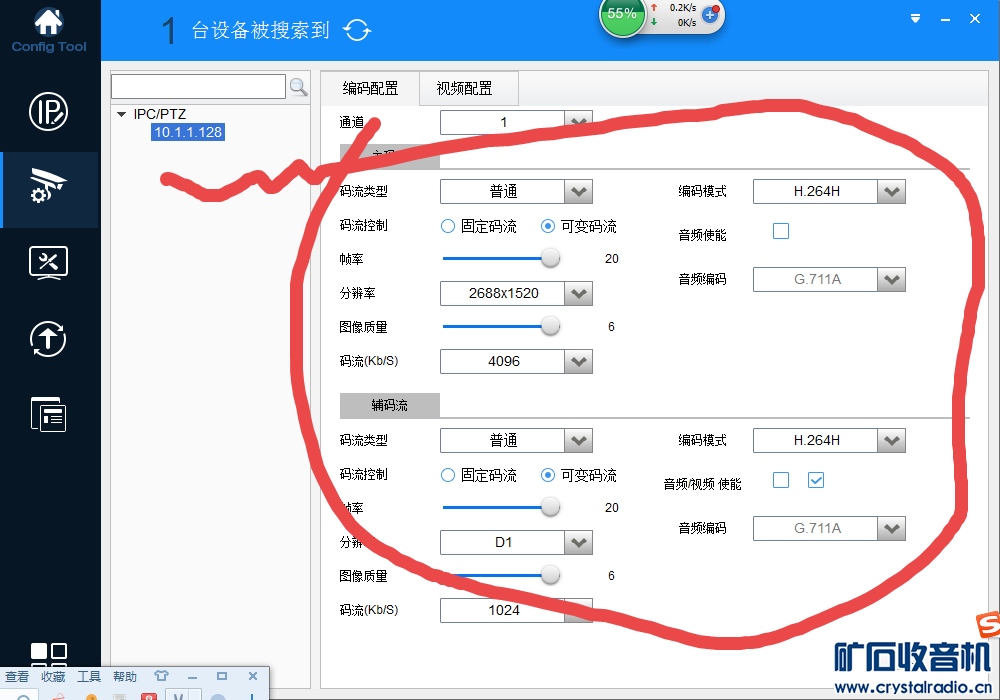Click the main stream 图像质量 slider handle
This screenshot has height=700, width=1000.
tap(550, 326)
